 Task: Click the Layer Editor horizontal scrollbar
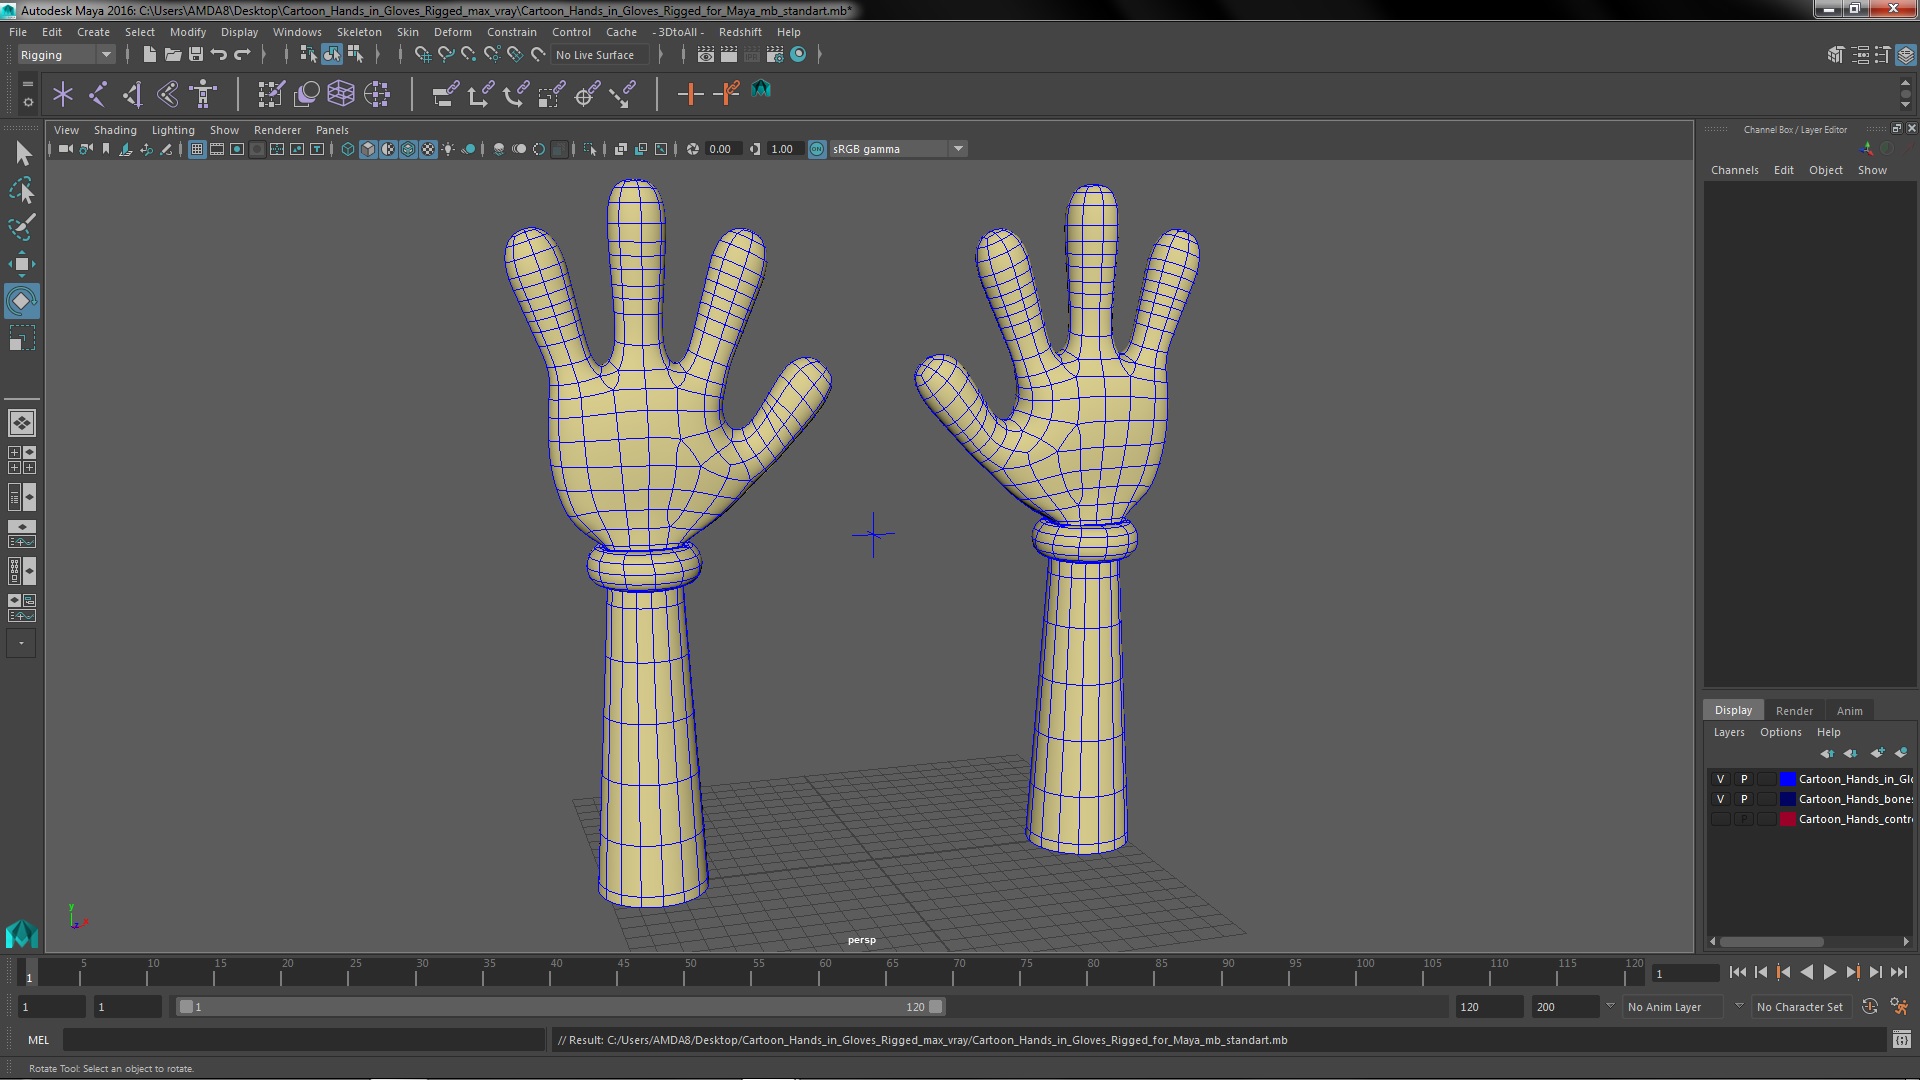pyautogui.click(x=1771, y=942)
